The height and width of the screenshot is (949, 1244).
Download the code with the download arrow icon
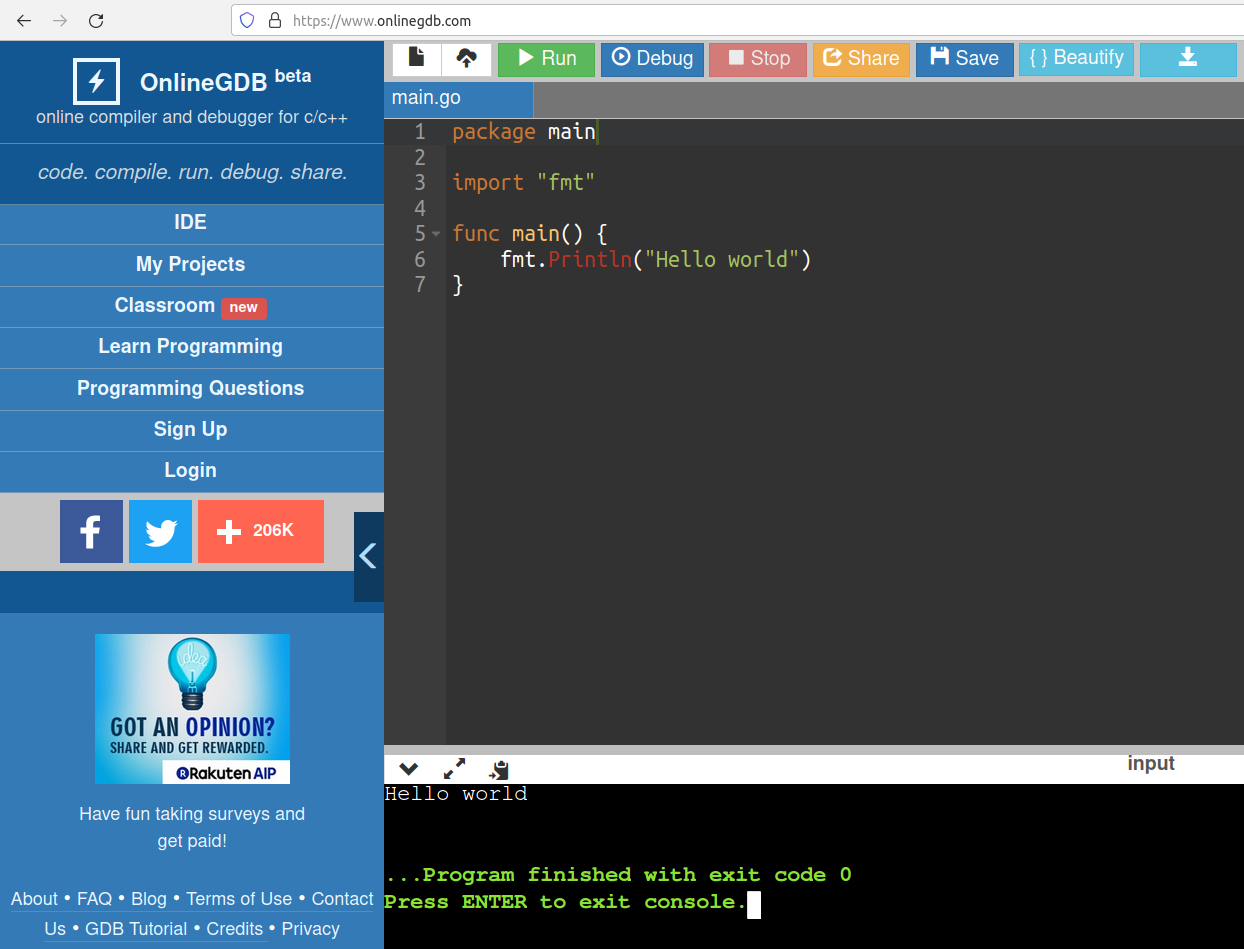click(1188, 59)
